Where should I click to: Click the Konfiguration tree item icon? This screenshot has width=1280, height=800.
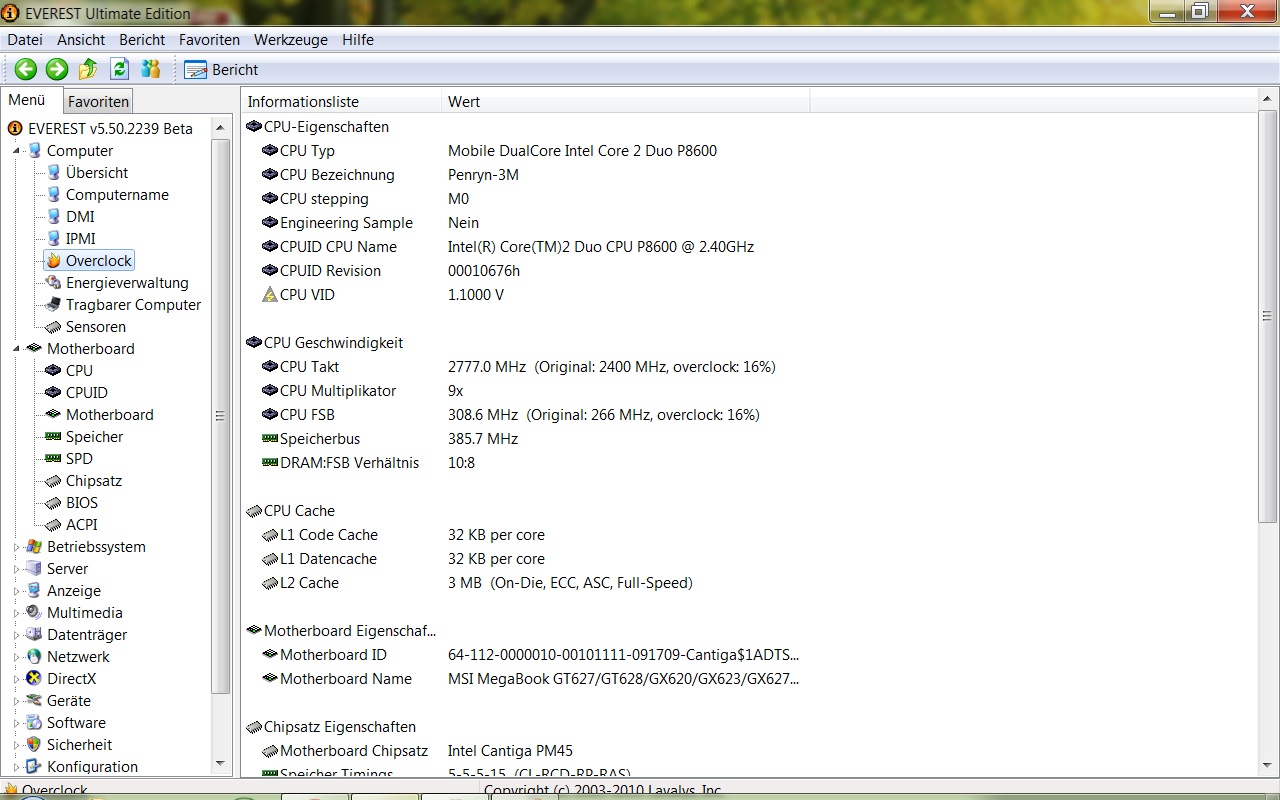(34, 767)
